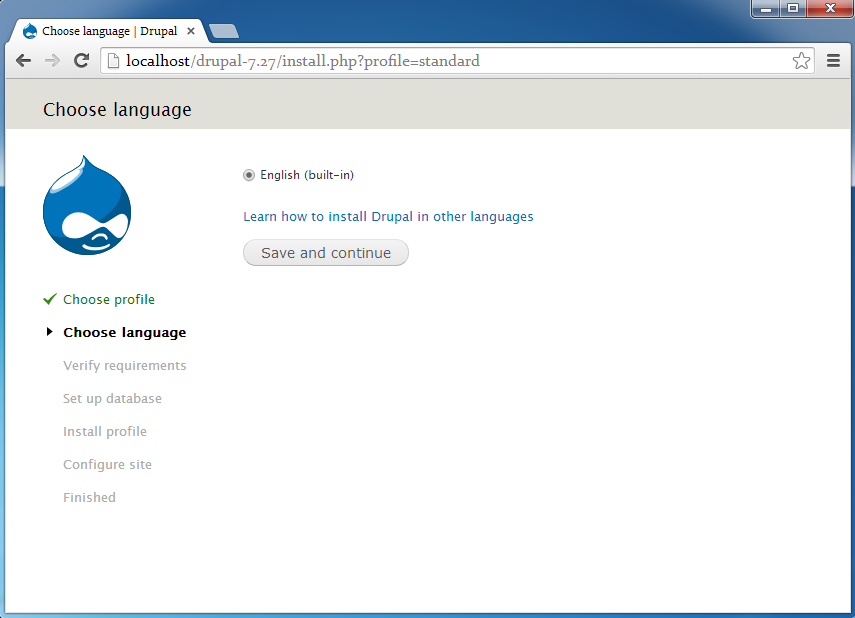This screenshot has height=618, width=855.
Task: Go back using the browser back arrow
Action: (x=23, y=61)
